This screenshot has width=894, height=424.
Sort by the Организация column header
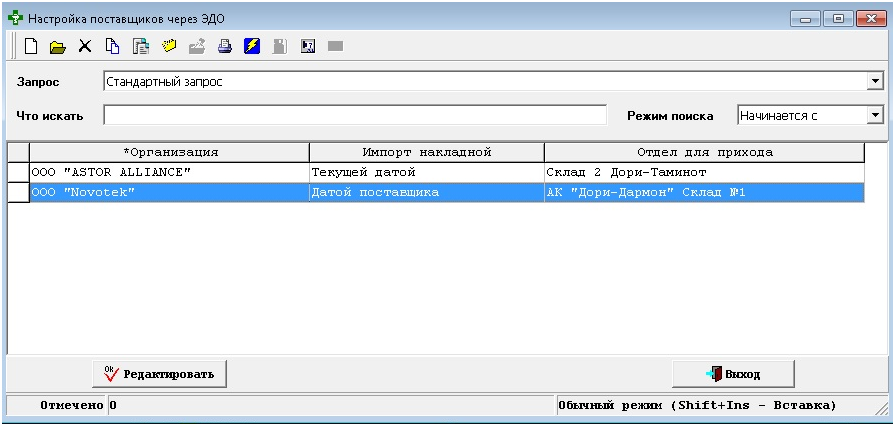click(169, 152)
